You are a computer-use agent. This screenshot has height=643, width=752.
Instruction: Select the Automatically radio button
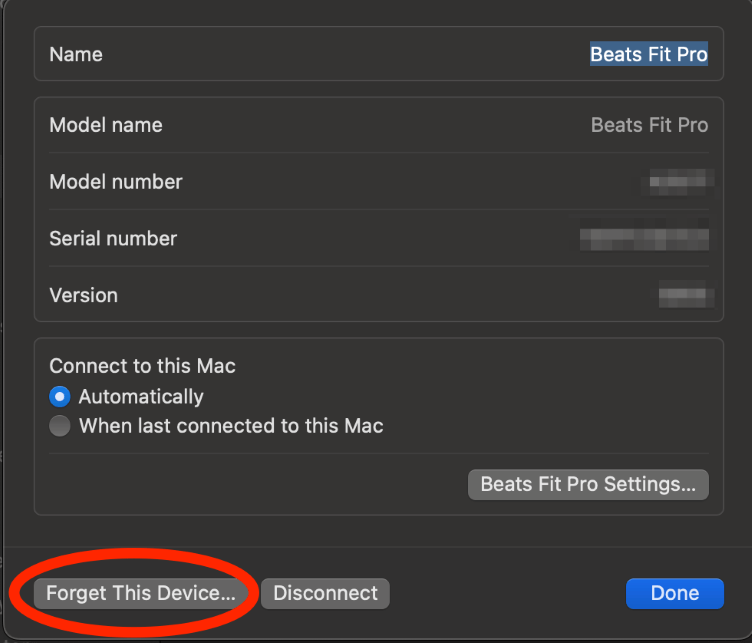point(61,397)
